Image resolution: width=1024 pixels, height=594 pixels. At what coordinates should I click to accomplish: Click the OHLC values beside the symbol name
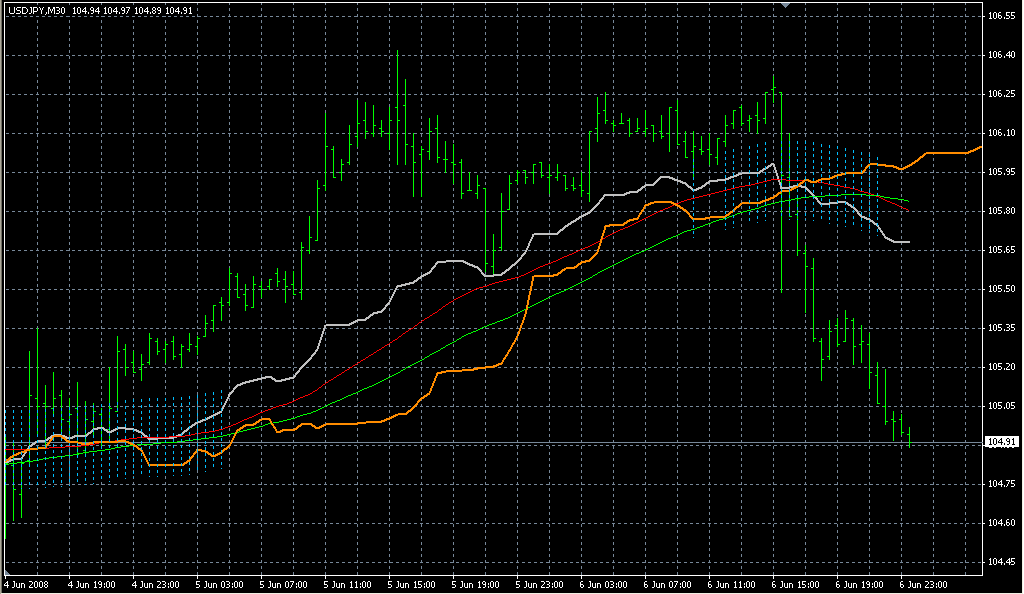point(134,10)
